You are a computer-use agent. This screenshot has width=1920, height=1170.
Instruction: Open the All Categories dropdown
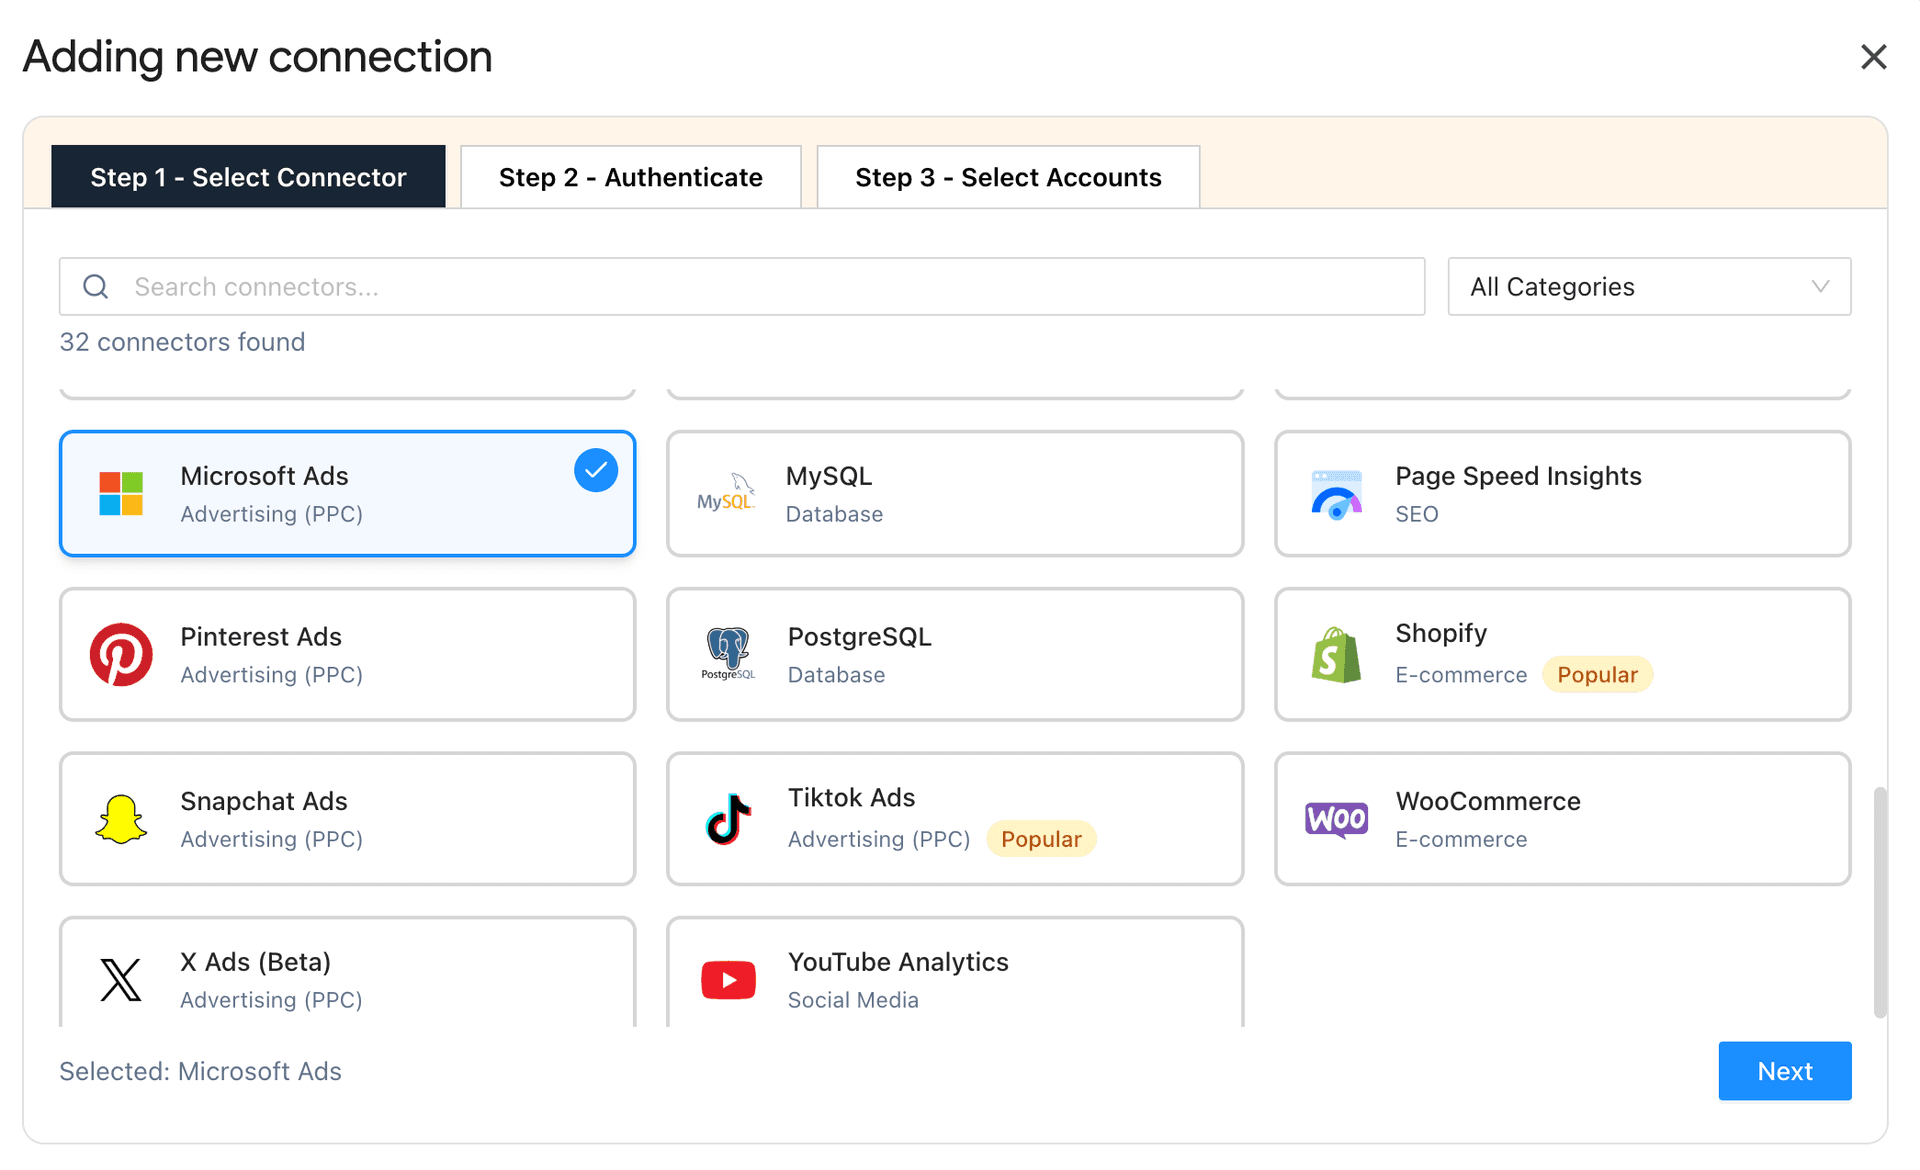pos(1648,287)
